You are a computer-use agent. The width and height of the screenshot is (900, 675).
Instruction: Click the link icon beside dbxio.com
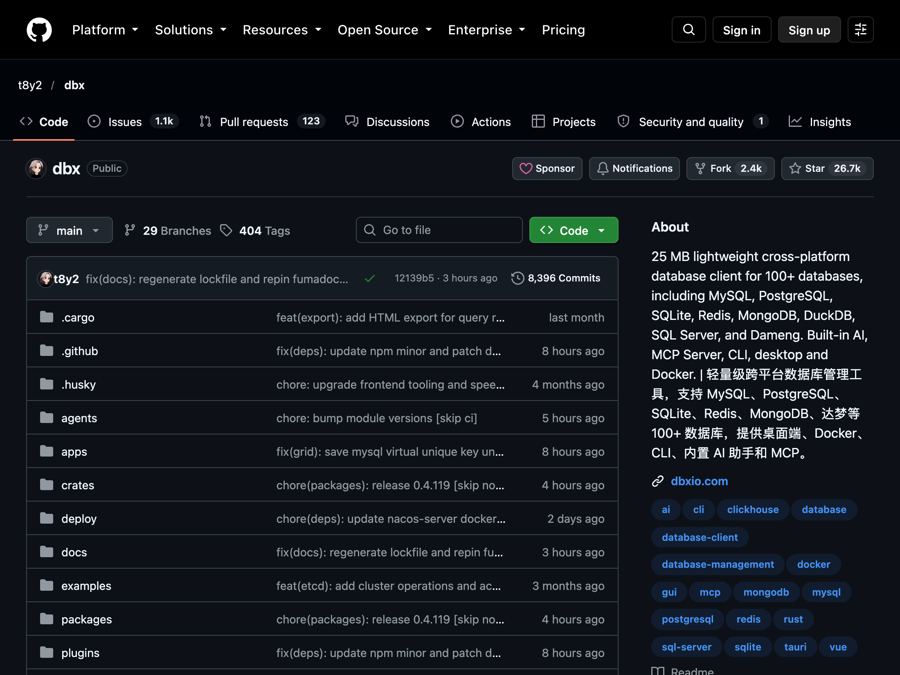pyautogui.click(x=658, y=481)
